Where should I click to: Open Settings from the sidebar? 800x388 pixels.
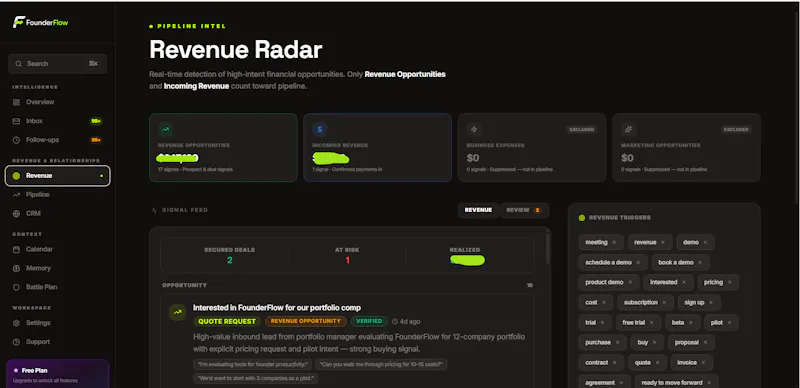pos(57,323)
